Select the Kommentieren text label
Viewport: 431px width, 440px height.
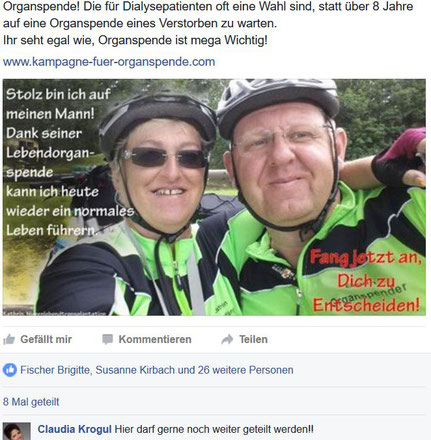point(155,339)
